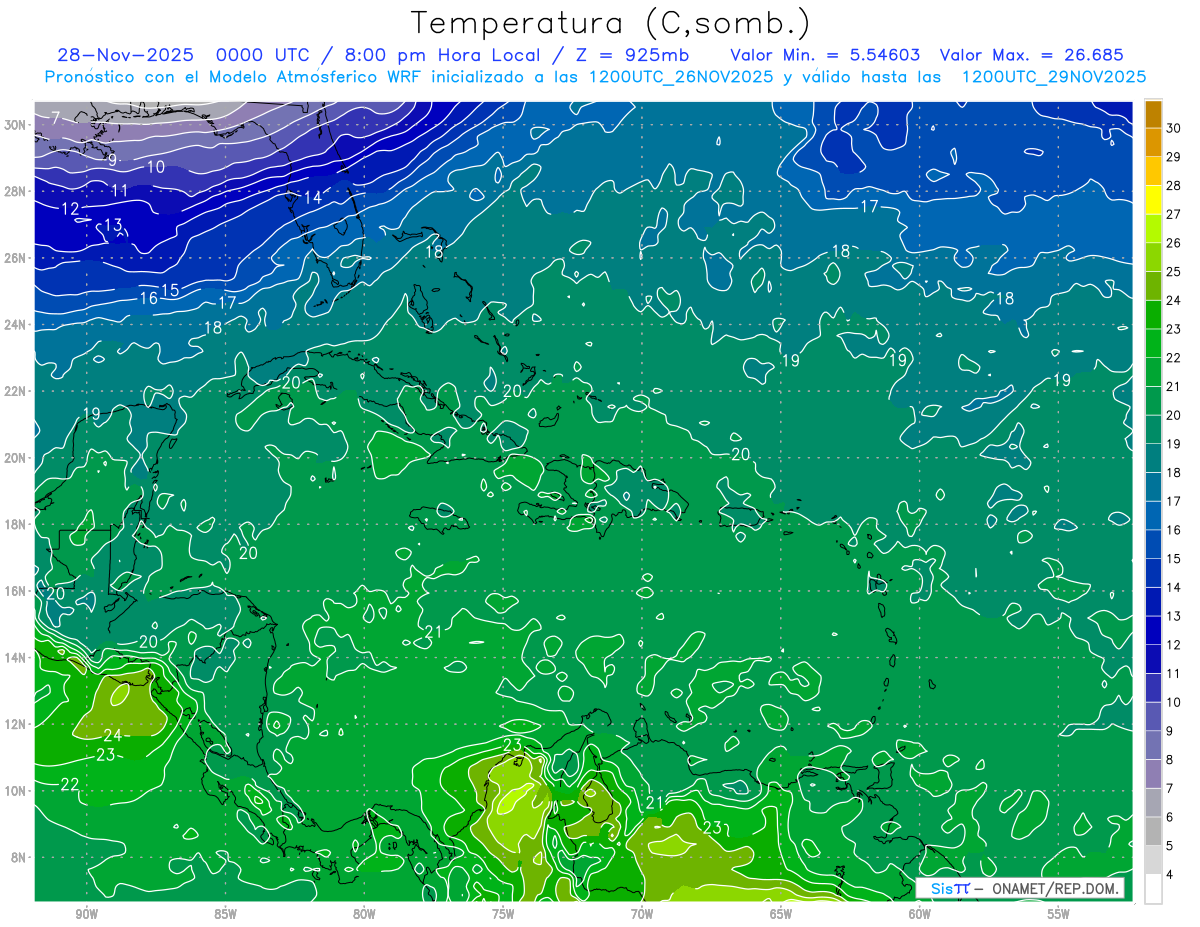
Task: Click the legend scale value '28'
Action: [1174, 186]
